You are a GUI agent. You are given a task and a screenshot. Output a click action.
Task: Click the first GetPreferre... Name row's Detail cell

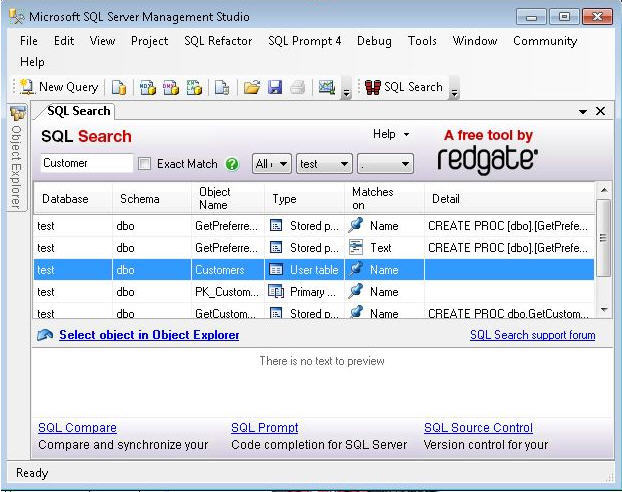(509, 226)
